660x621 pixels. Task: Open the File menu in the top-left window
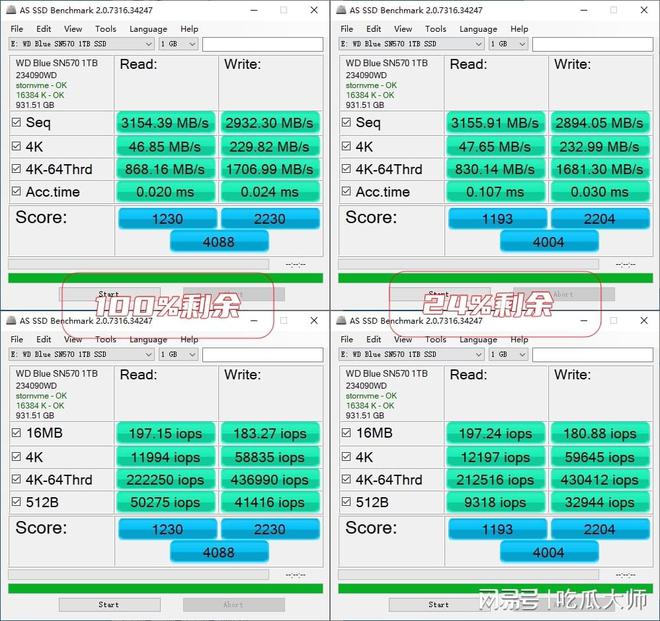point(17,29)
